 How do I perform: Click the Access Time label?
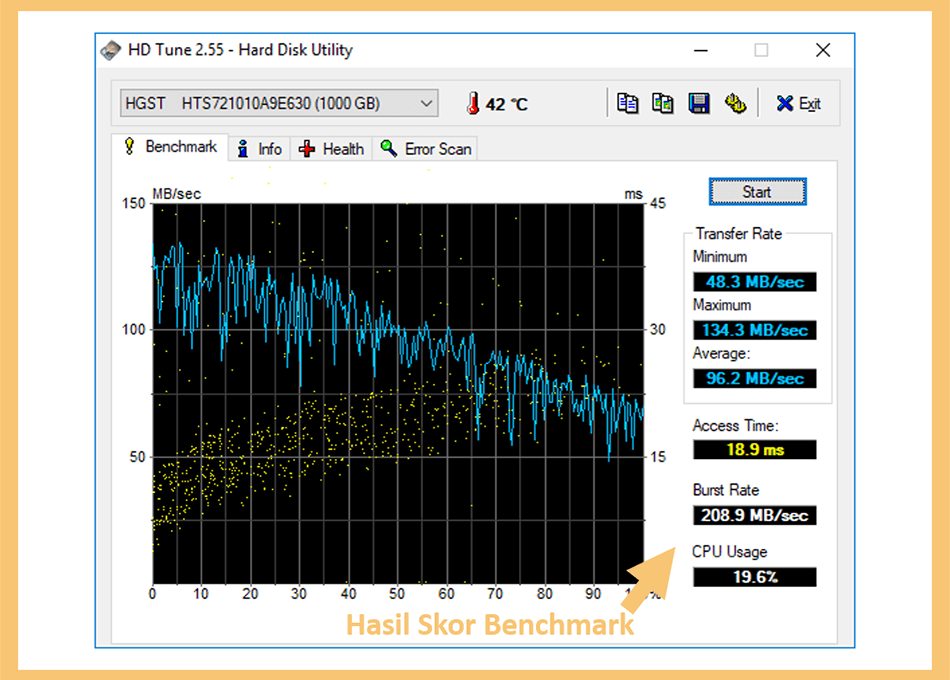click(735, 425)
